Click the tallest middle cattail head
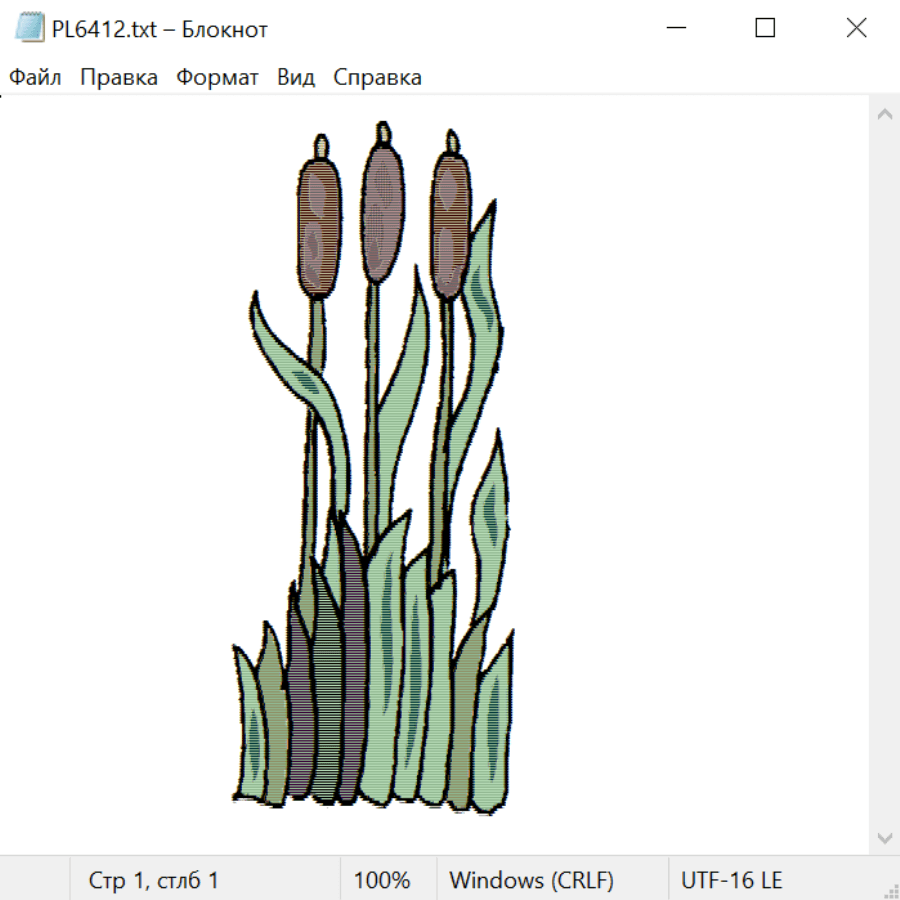 point(383,210)
